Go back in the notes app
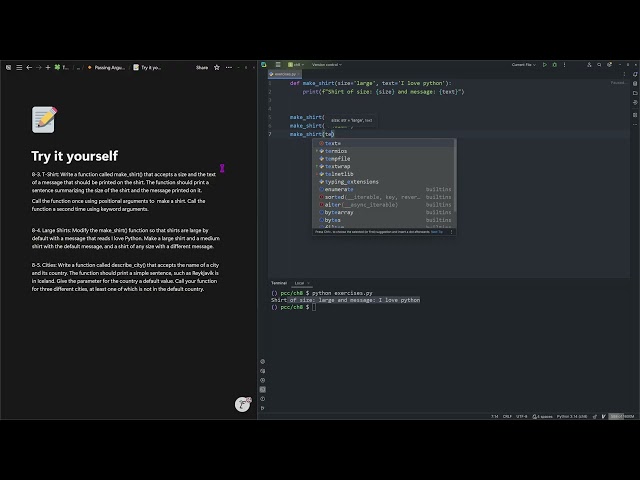Screen dimensions: 640x480 coord(29,67)
